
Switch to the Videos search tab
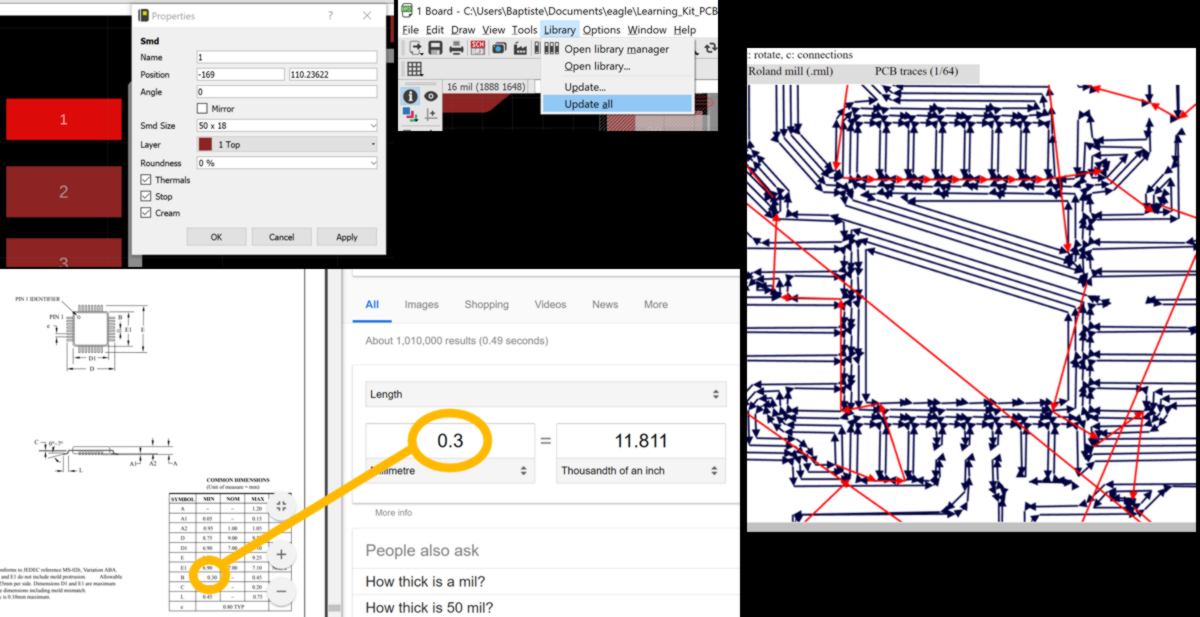click(x=550, y=304)
